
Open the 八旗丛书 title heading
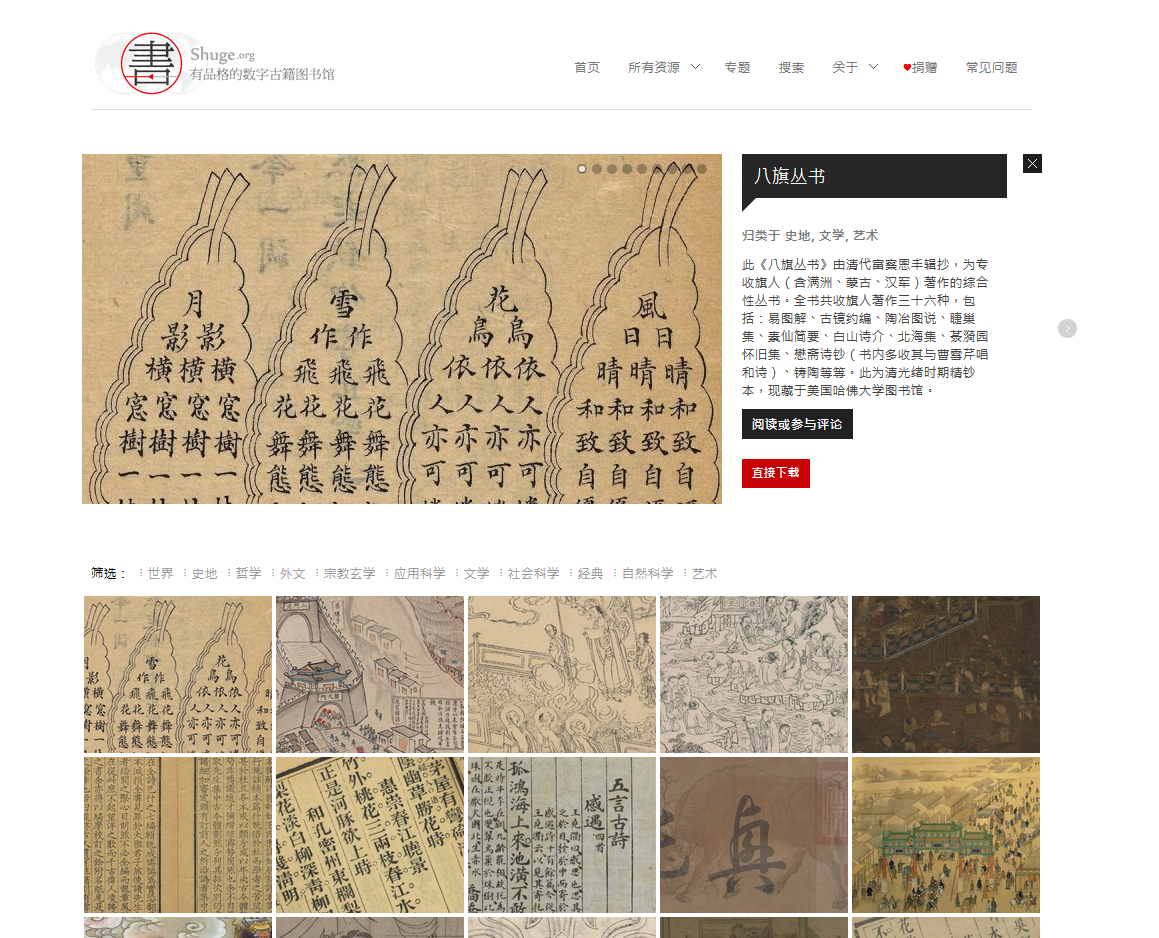point(789,176)
